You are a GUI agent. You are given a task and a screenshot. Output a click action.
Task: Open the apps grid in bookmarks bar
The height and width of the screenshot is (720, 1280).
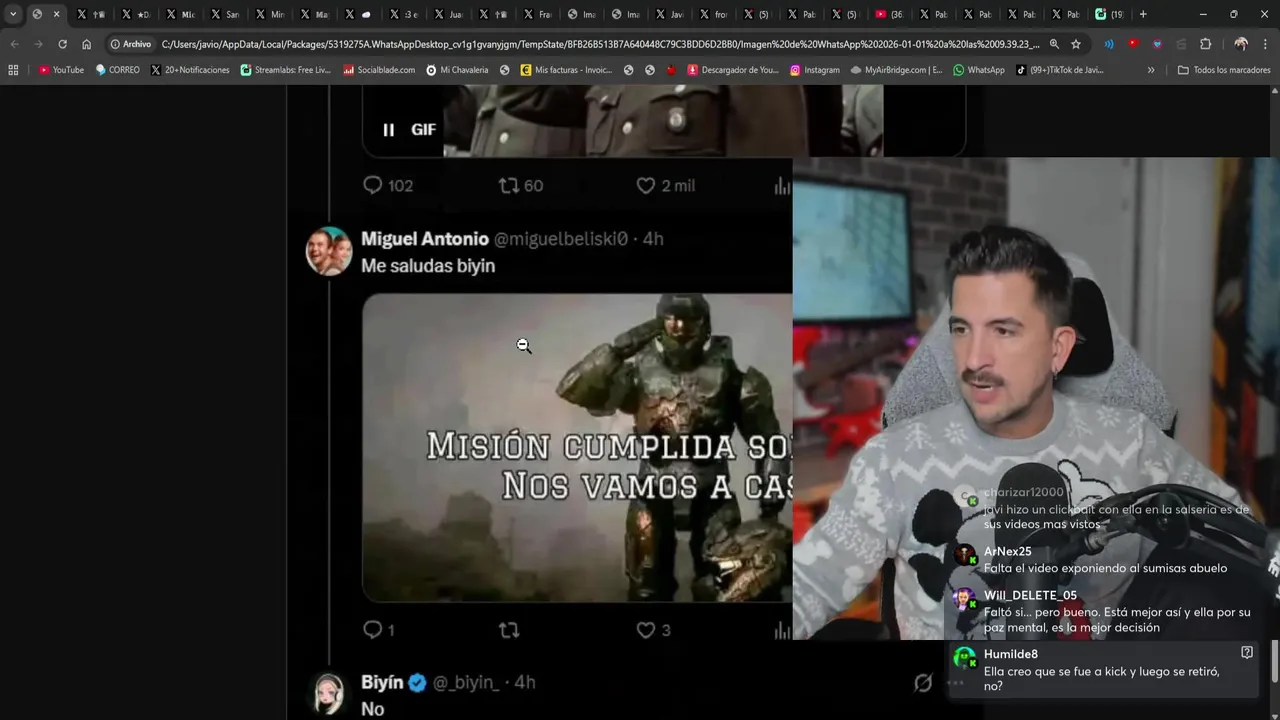coord(13,70)
